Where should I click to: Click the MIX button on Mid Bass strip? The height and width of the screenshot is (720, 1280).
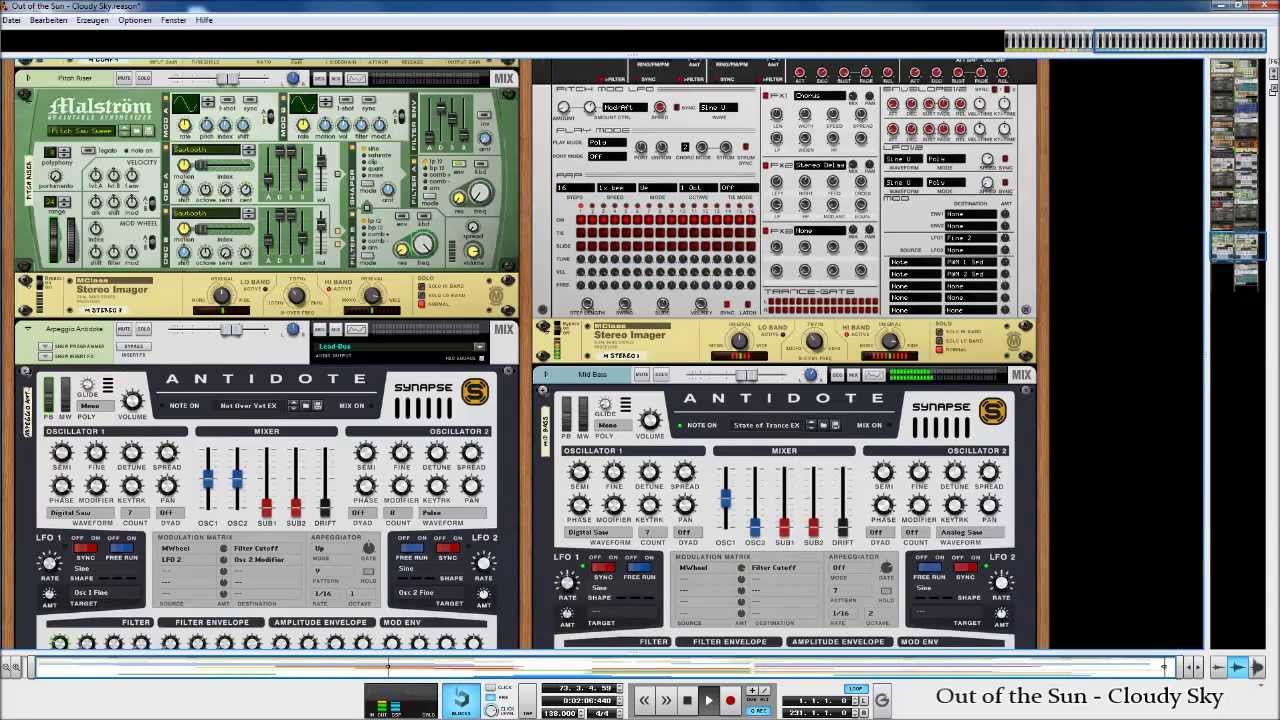(x=1021, y=375)
